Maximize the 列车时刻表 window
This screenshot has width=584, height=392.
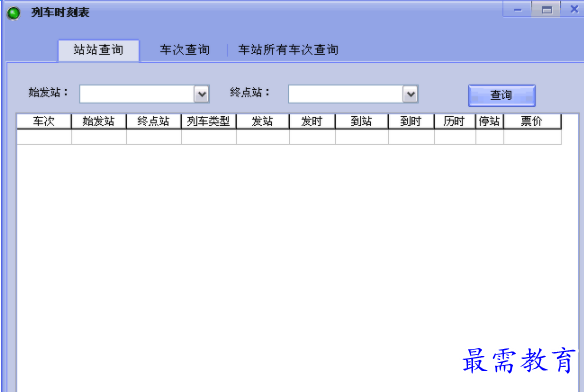[x=546, y=10]
